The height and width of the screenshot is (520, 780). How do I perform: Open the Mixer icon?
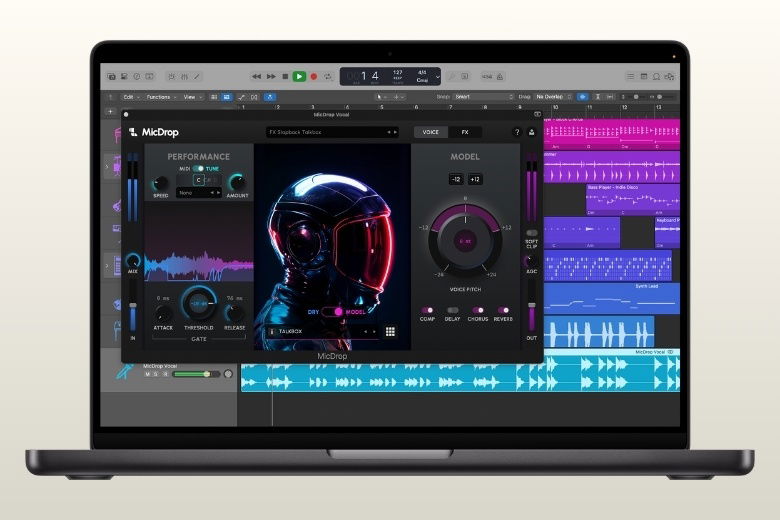tap(185, 77)
